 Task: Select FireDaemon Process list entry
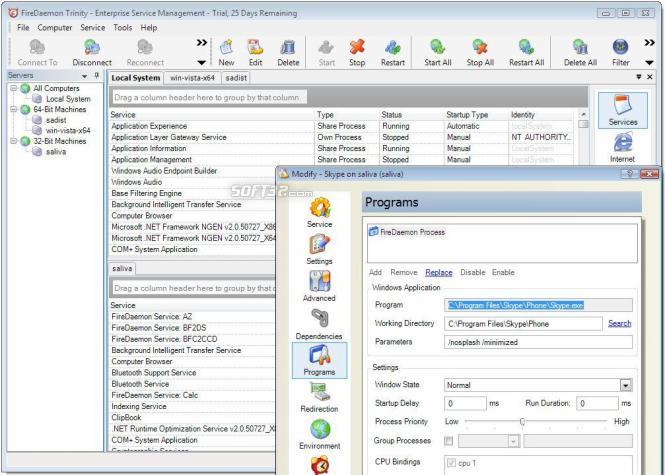pyautogui.click(x=407, y=232)
